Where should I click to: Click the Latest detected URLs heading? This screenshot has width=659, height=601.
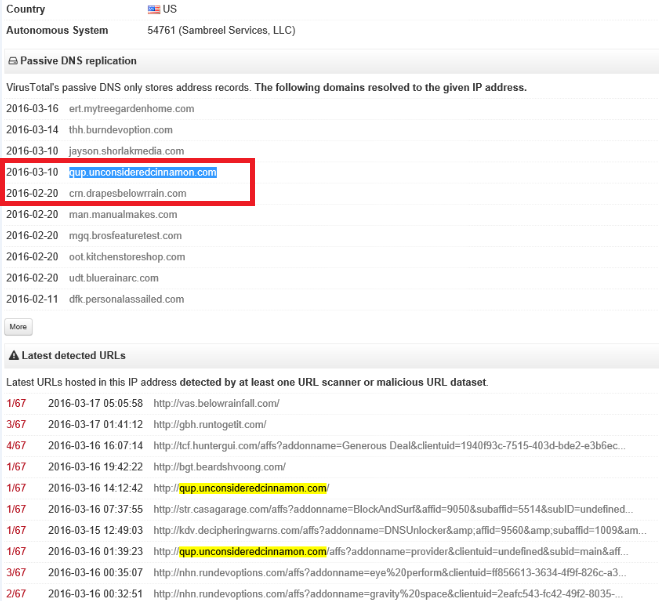click(x=74, y=356)
